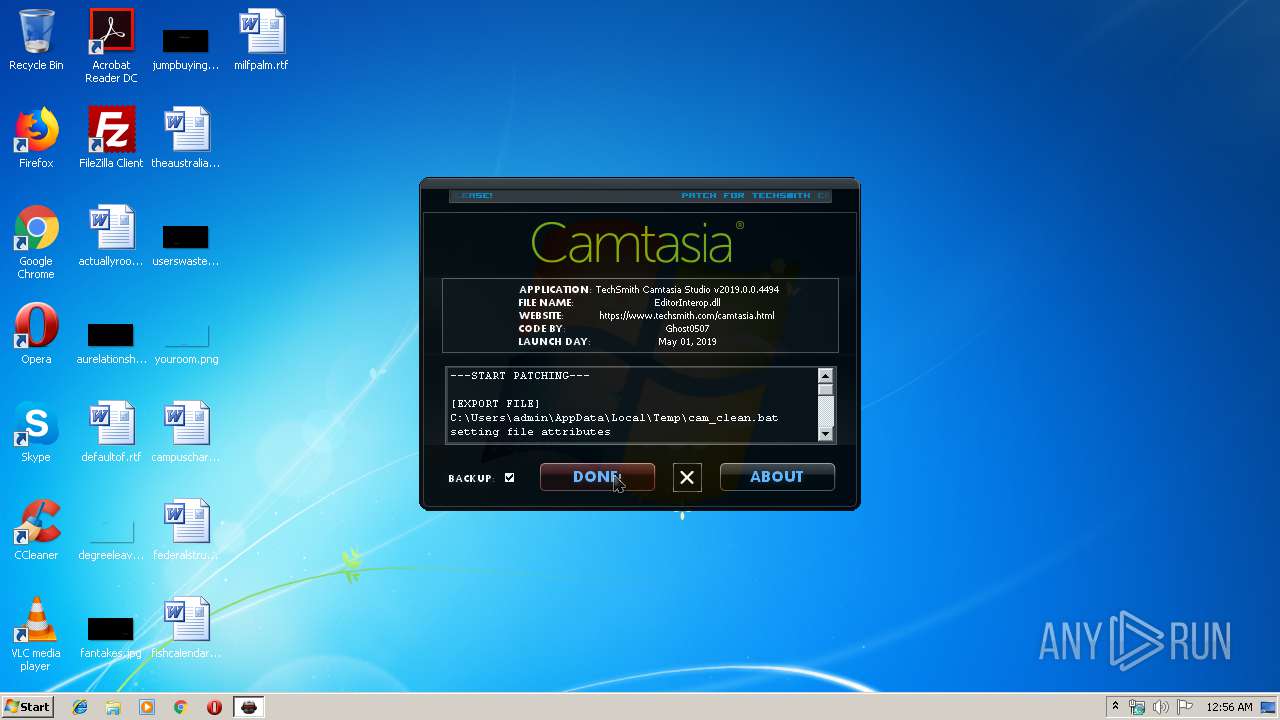Click the EditorInterop.dll file name
The width and height of the screenshot is (1280, 720).
click(x=687, y=302)
